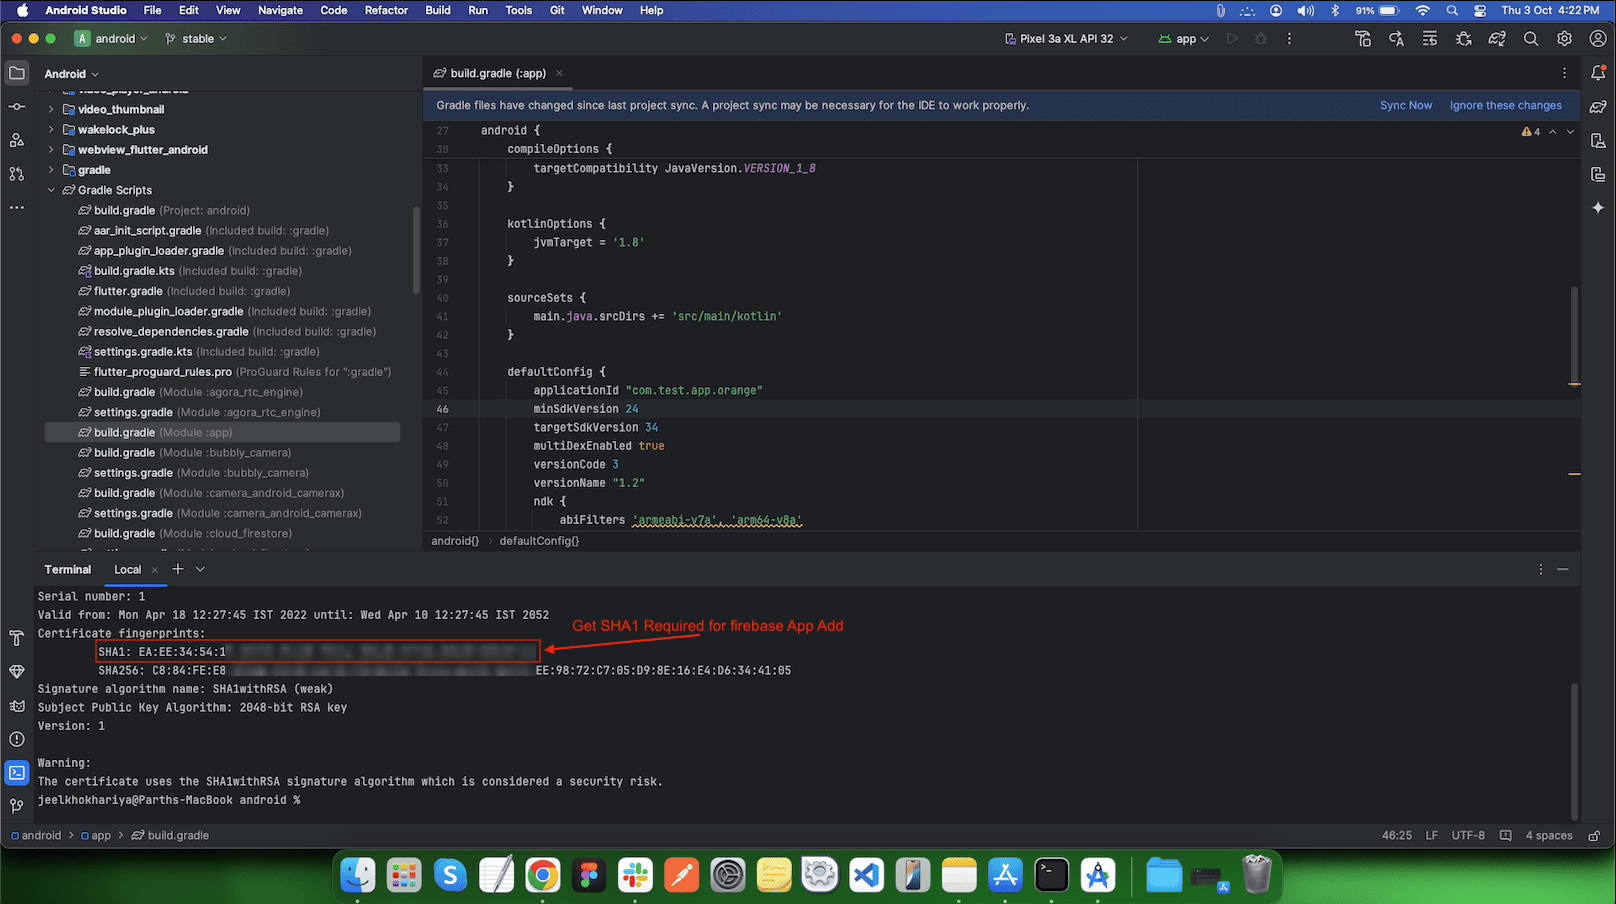This screenshot has width=1616, height=904.
Task: Open the Refactor menu
Action: coord(386,10)
